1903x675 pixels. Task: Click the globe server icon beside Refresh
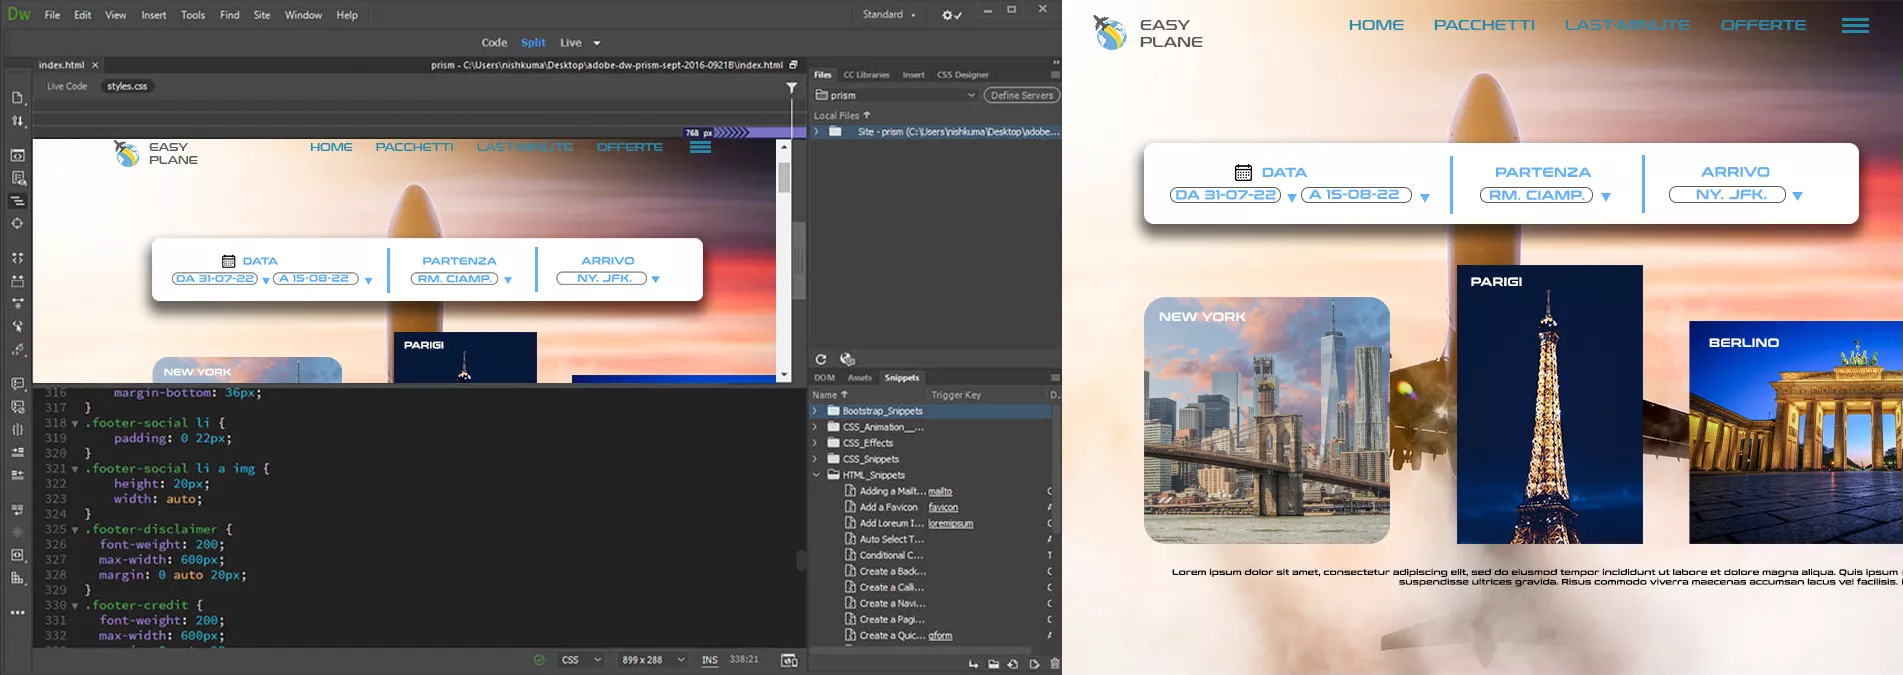847,359
